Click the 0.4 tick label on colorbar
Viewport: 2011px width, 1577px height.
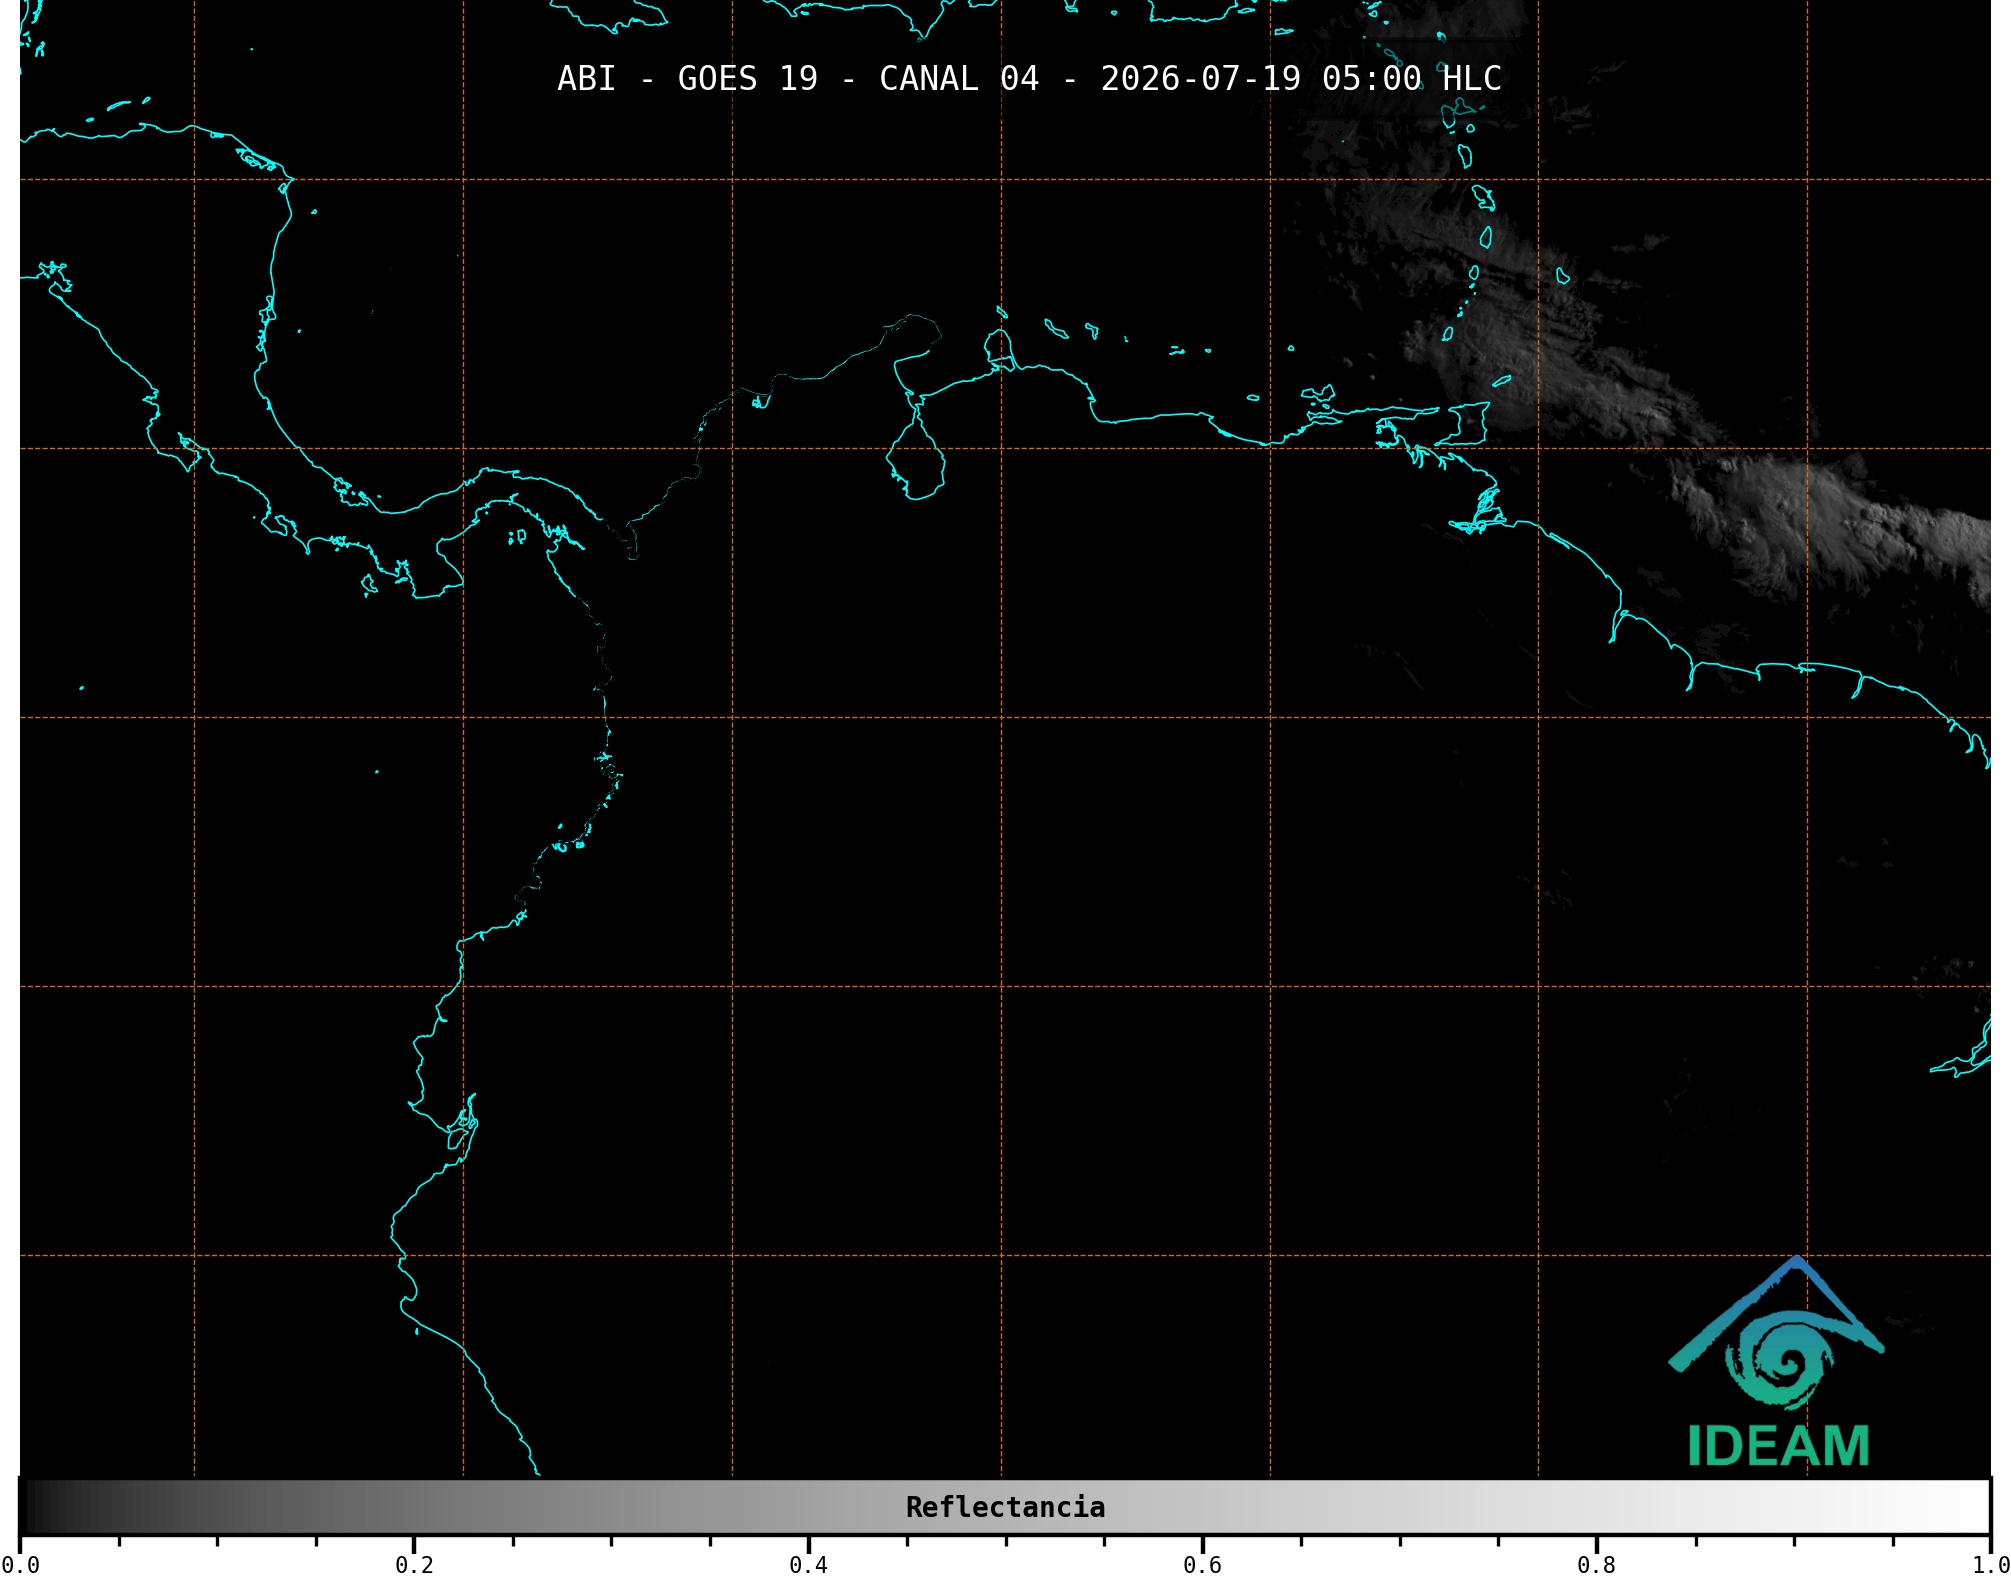click(x=808, y=1565)
